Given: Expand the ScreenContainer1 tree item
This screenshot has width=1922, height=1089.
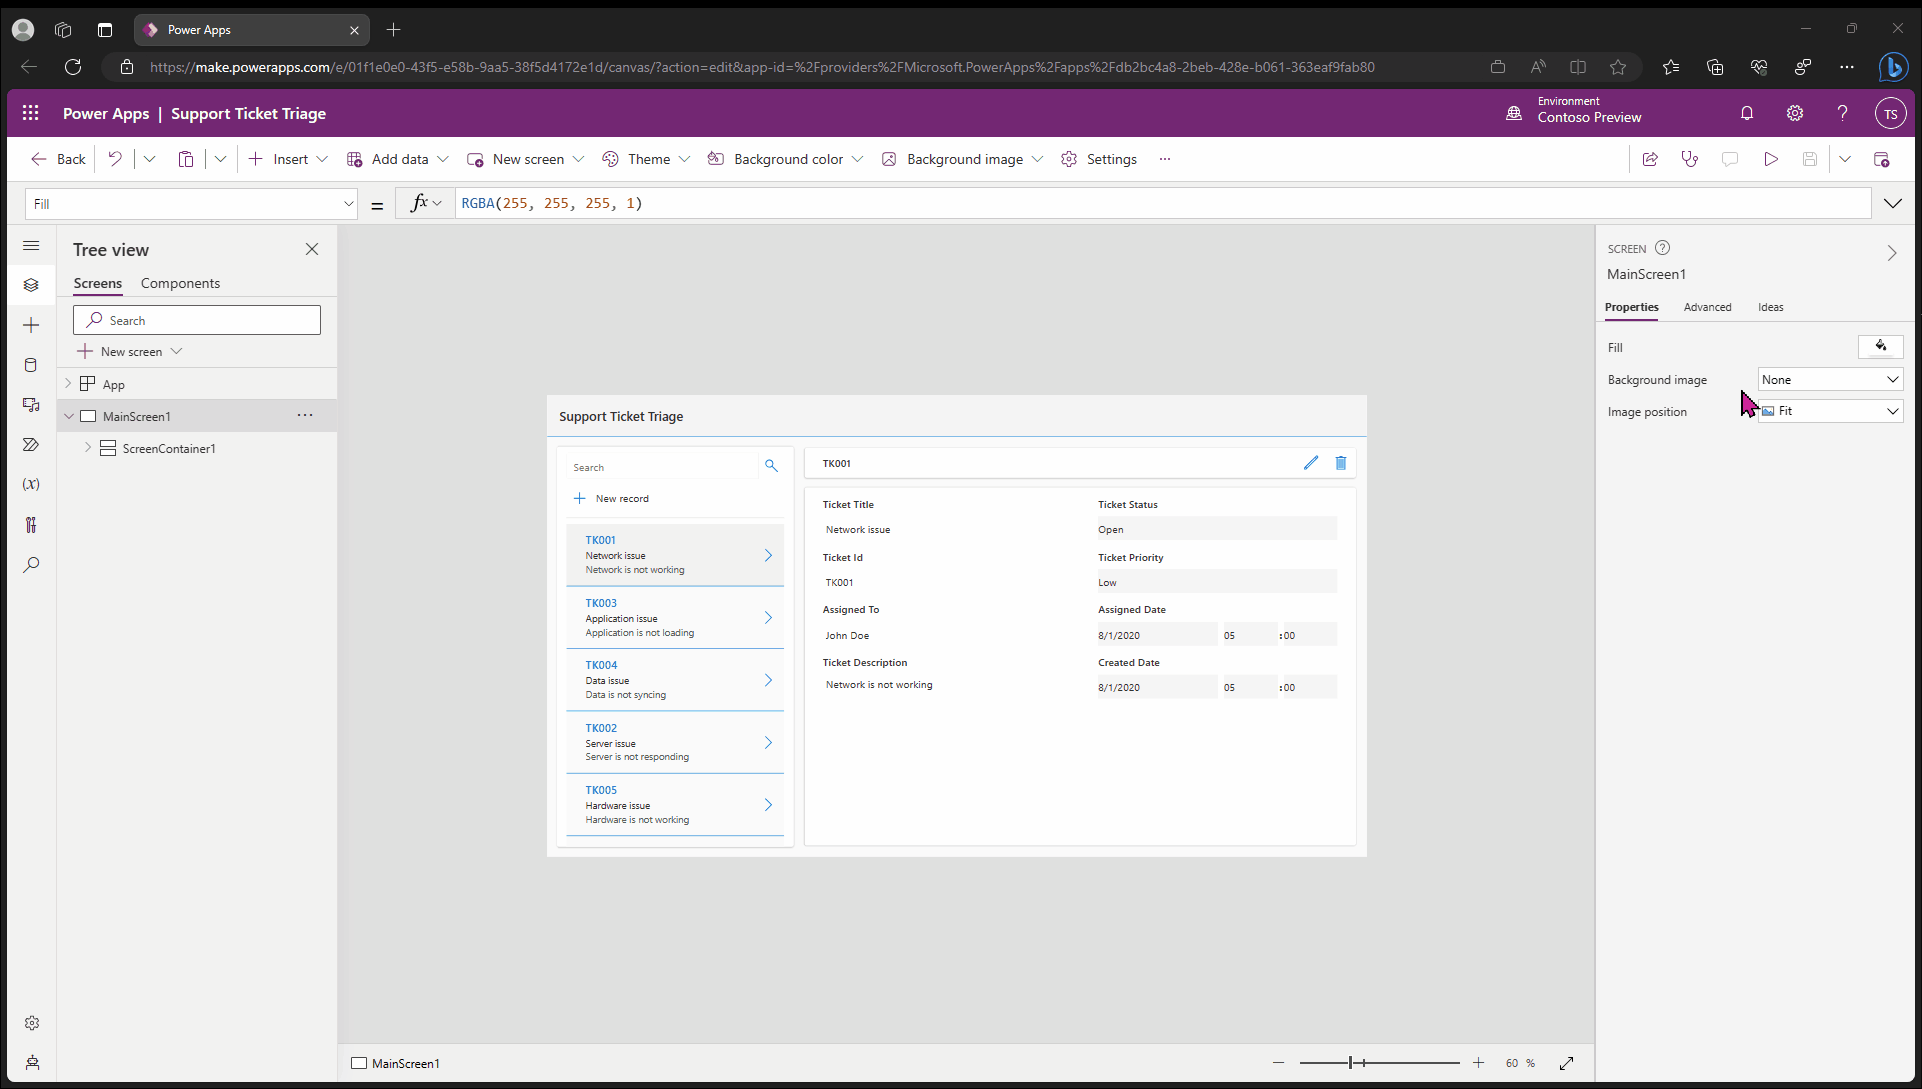Looking at the screenshot, I should coord(88,448).
